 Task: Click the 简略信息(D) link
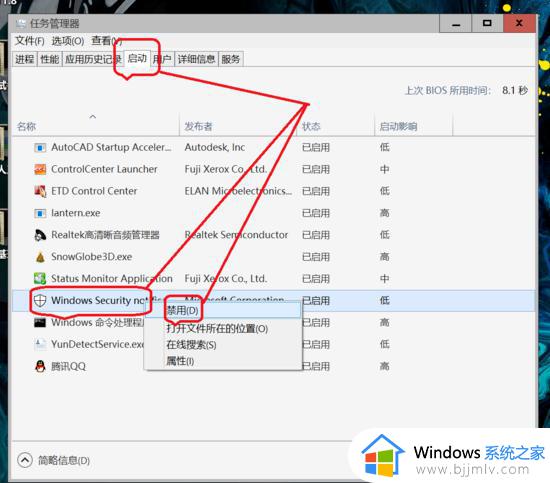(64, 460)
